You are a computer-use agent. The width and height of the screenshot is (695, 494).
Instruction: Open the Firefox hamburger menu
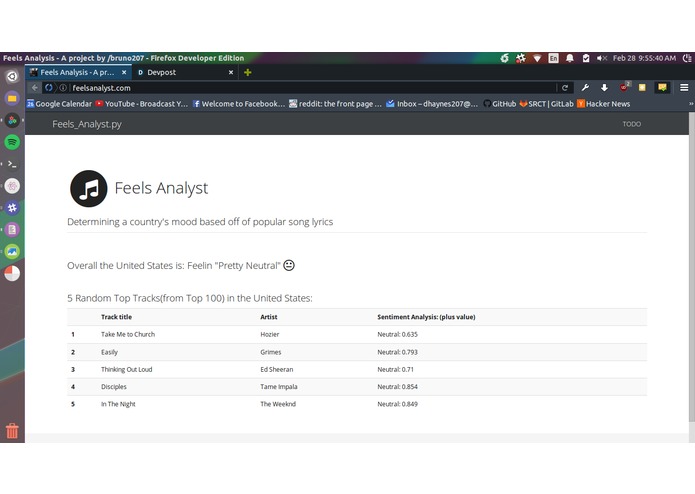(x=684, y=88)
